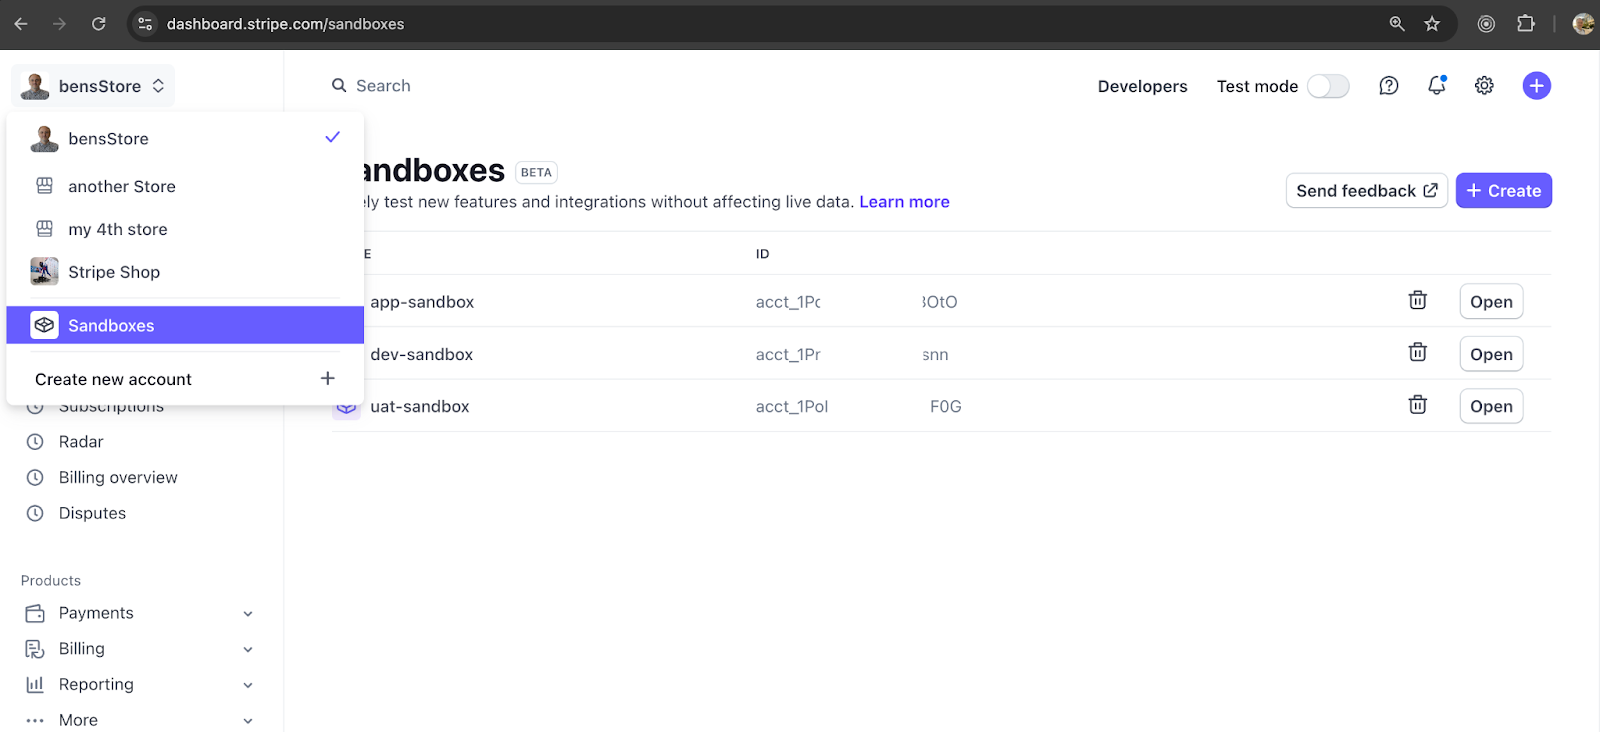This screenshot has height=732, width=1600.
Task: Open settings gear icon
Action: coord(1484,86)
